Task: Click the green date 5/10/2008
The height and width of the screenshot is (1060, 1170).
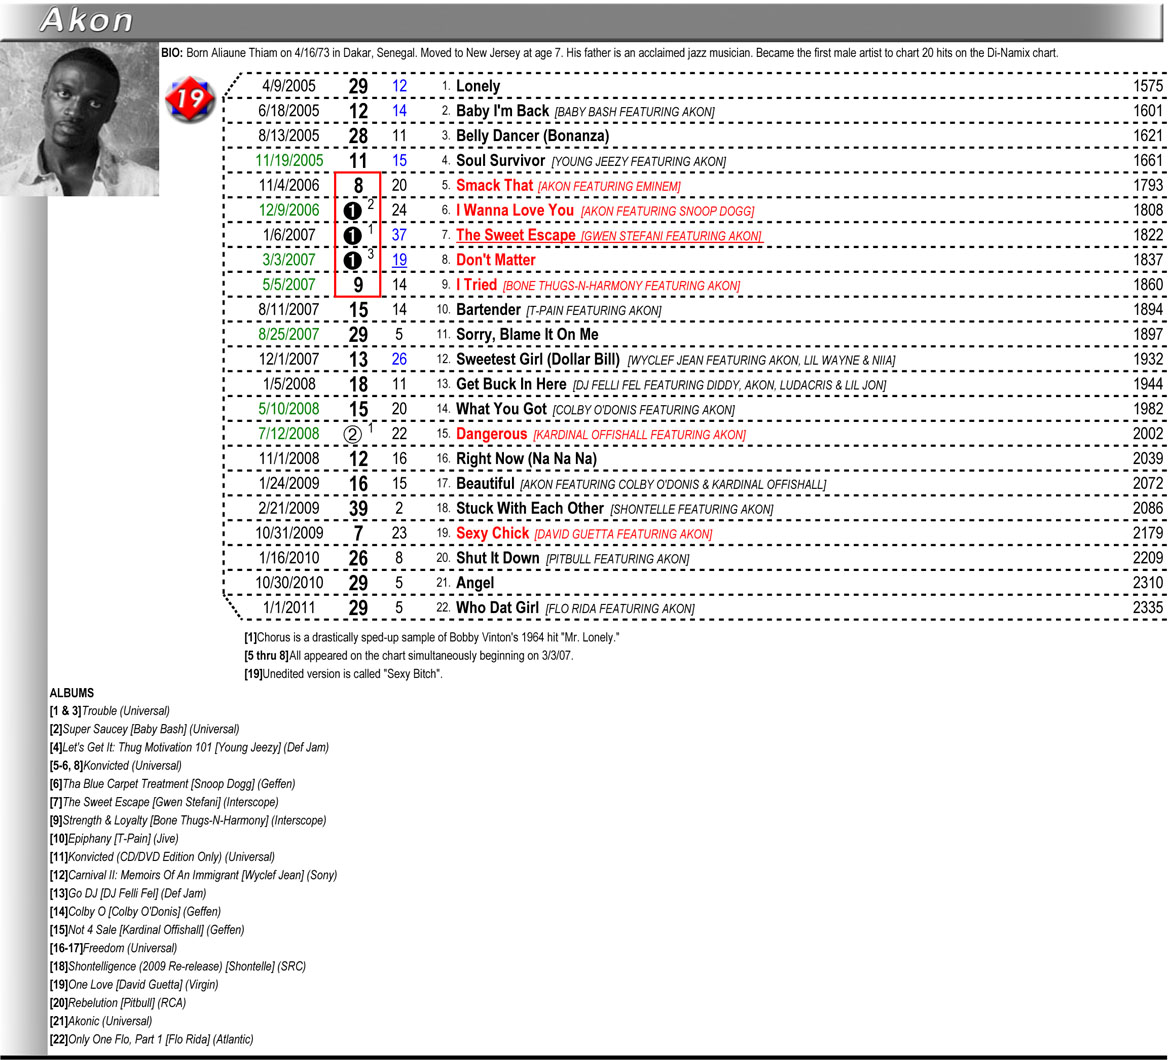Action: pyautogui.click(x=289, y=409)
